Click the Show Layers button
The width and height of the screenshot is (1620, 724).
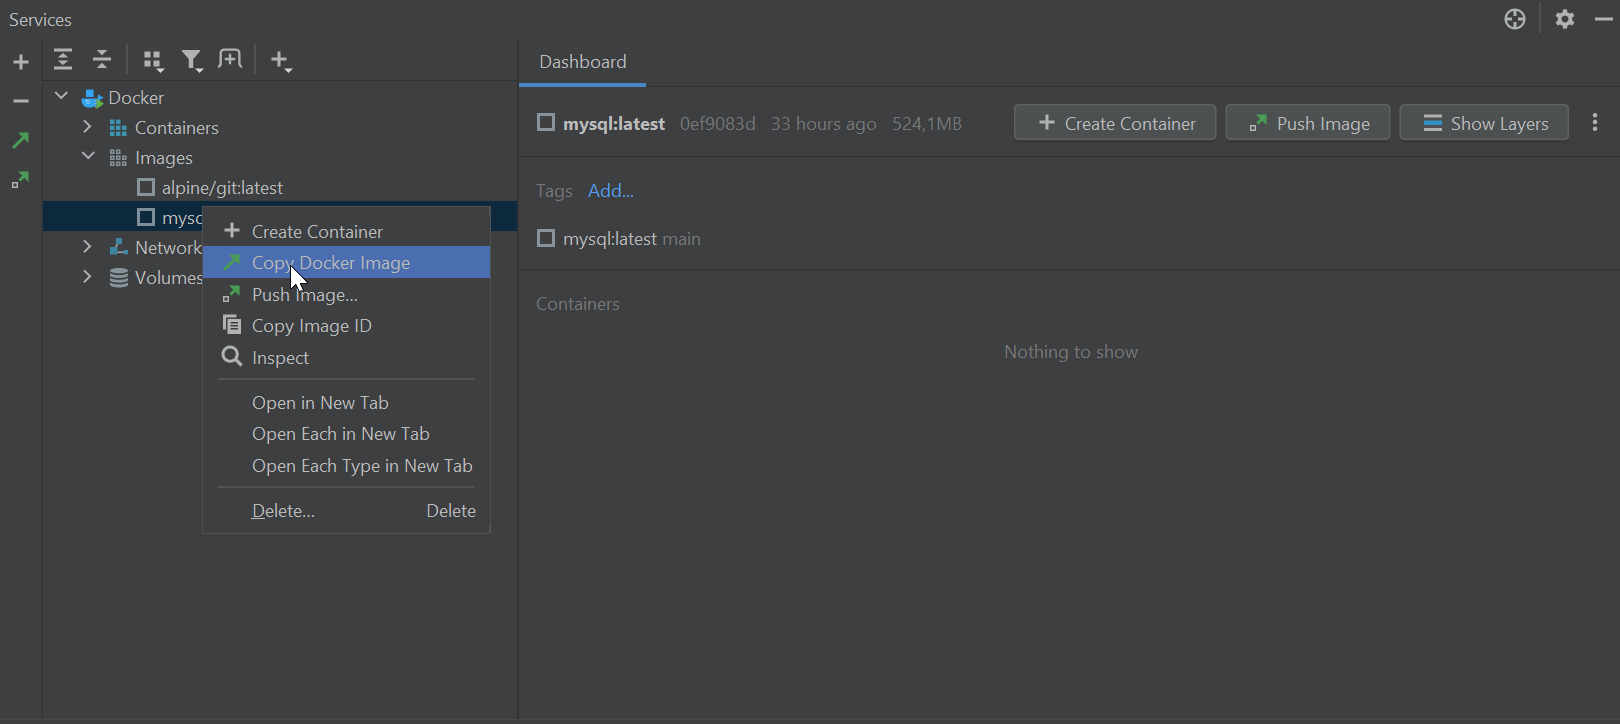pyautogui.click(x=1484, y=123)
